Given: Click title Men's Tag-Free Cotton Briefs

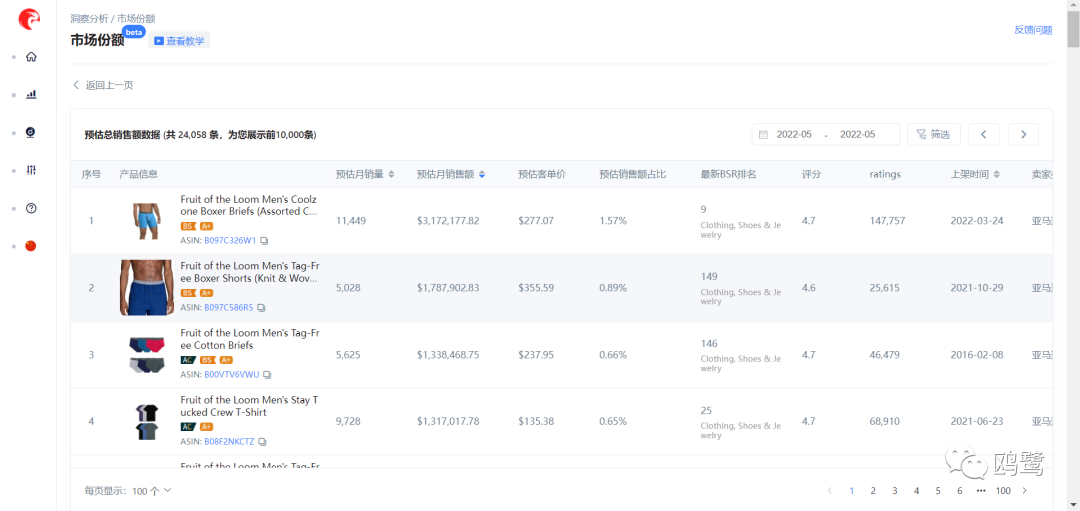Looking at the screenshot, I should click(x=249, y=339).
